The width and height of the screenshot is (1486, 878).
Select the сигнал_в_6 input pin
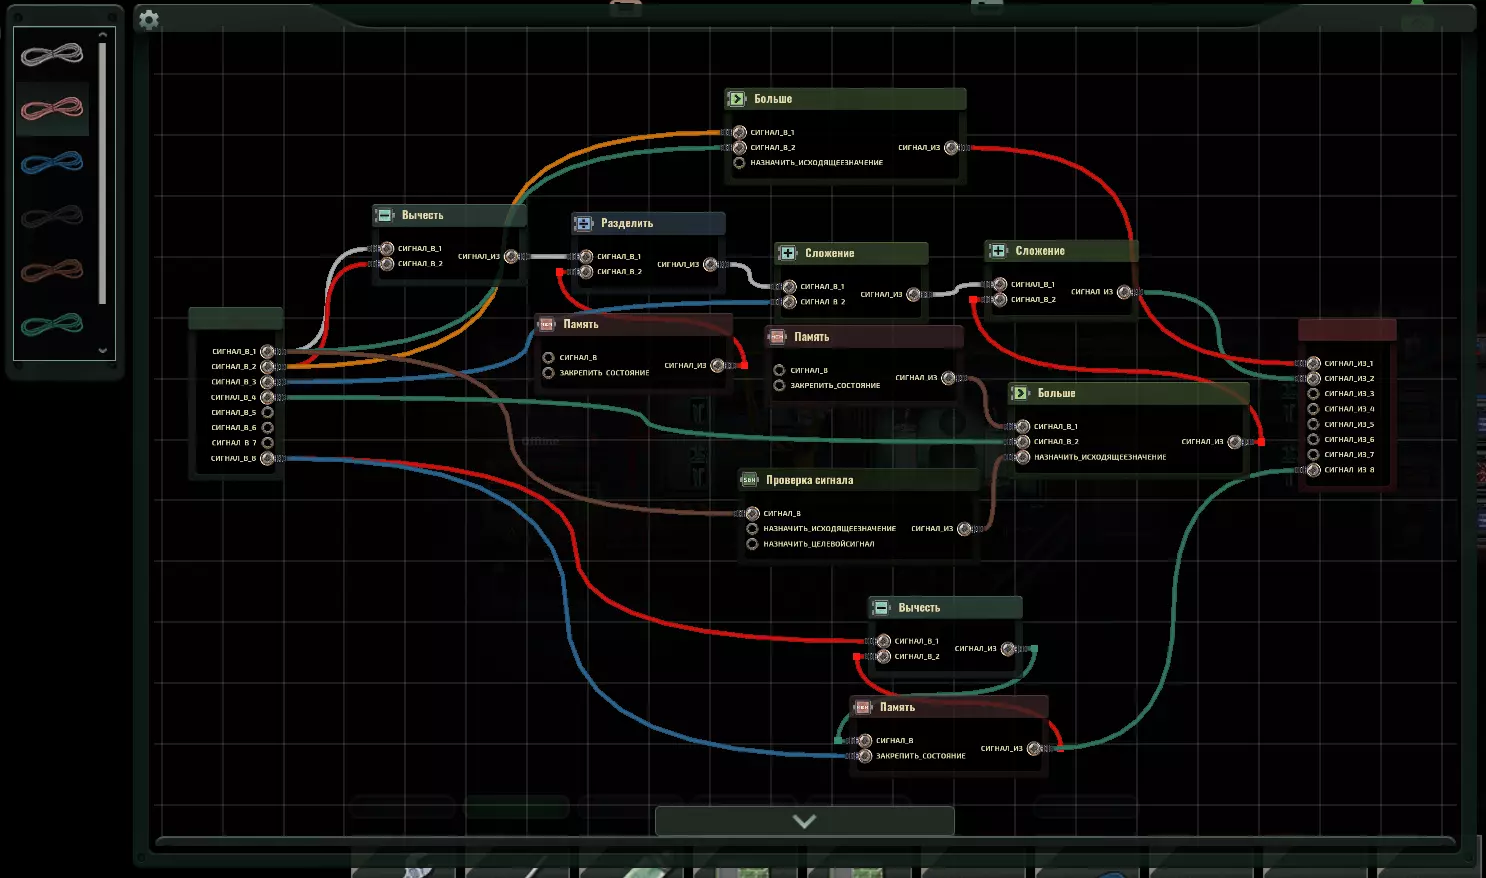(267, 427)
